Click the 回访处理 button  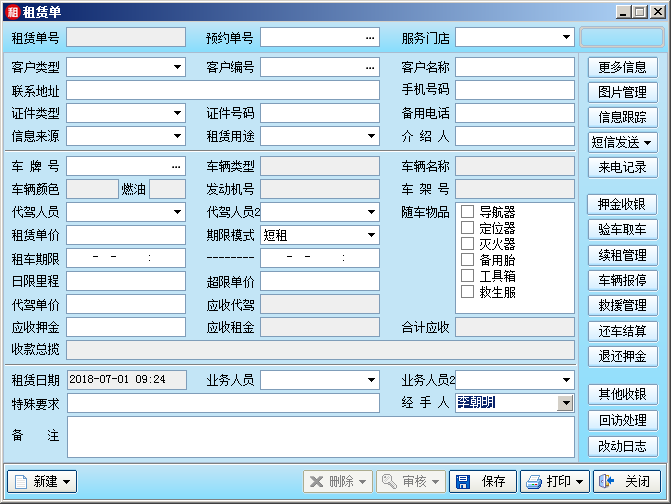point(622,420)
